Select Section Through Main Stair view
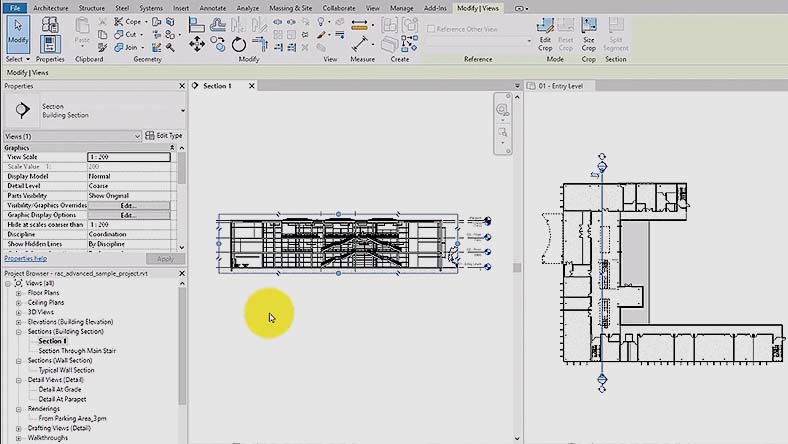 [78, 351]
